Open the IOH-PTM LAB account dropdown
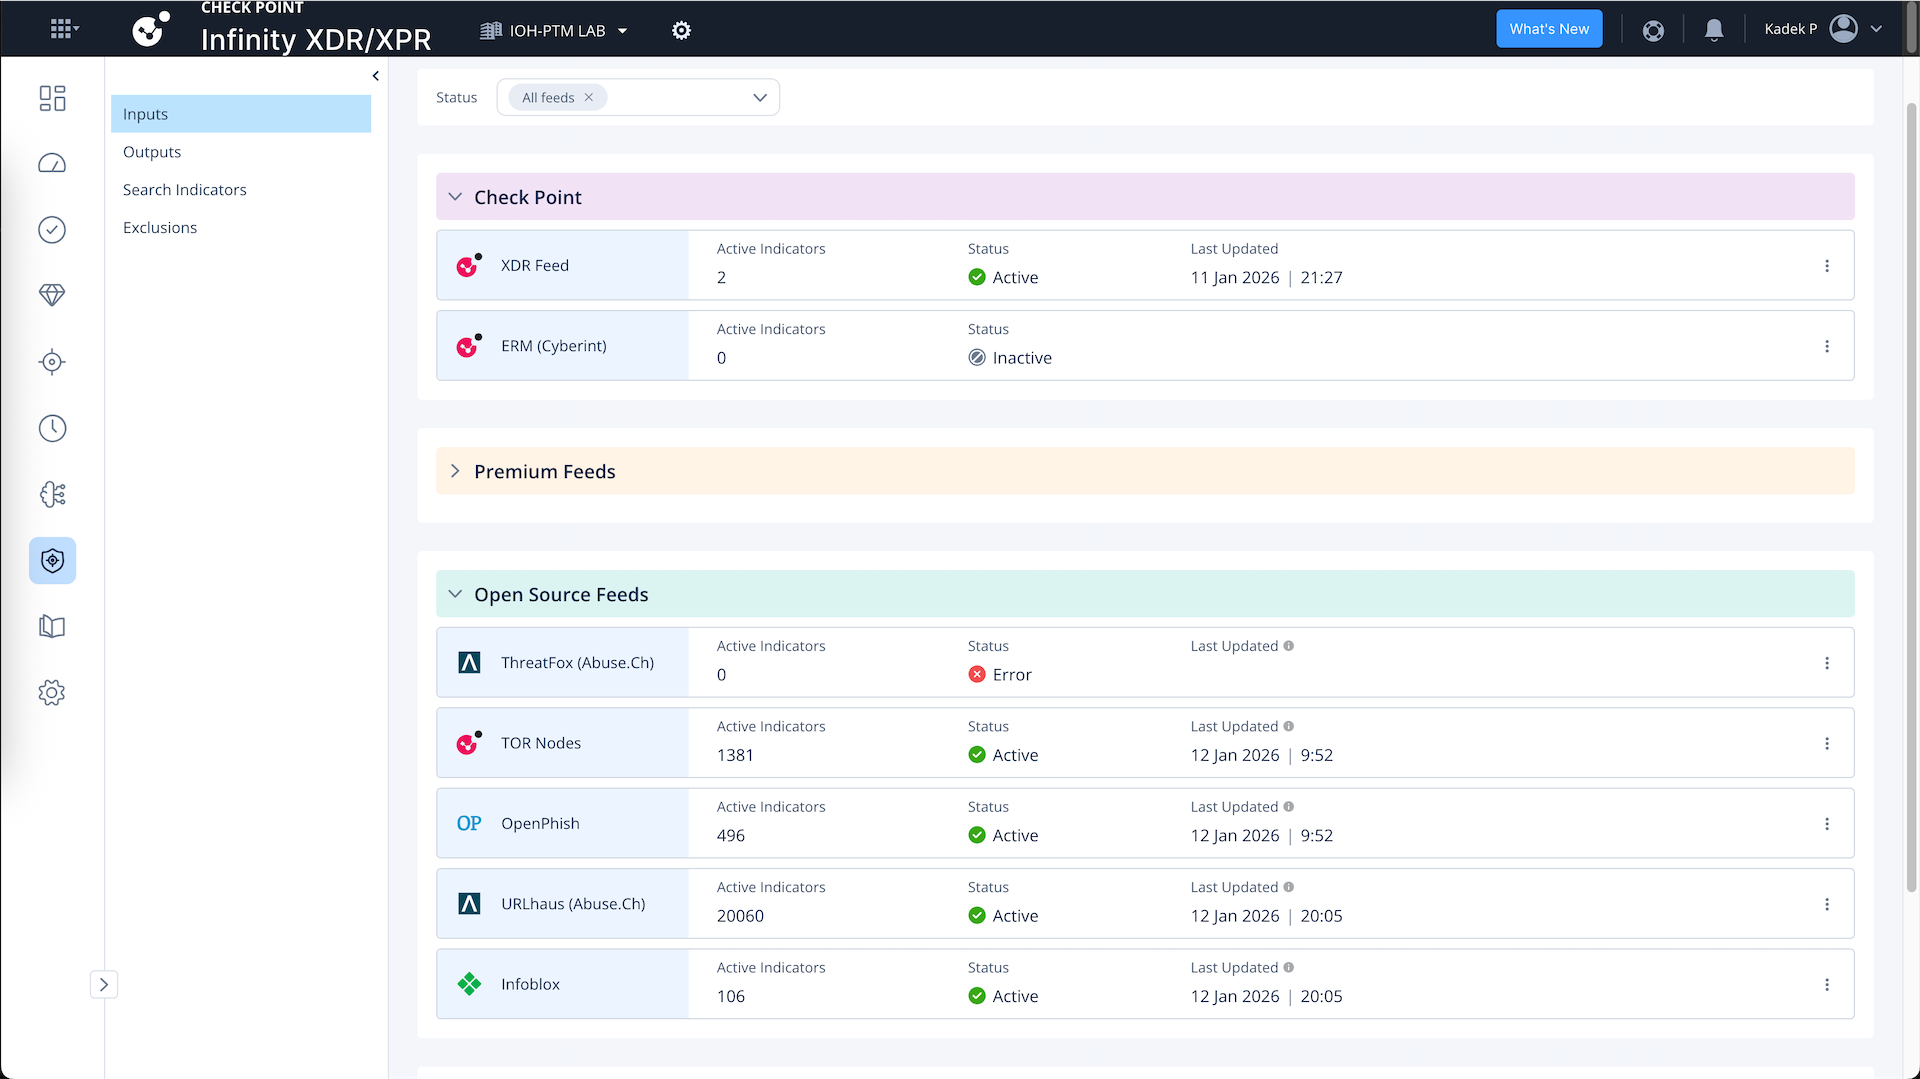This screenshot has width=1920, height=1079. pos(555,31)
